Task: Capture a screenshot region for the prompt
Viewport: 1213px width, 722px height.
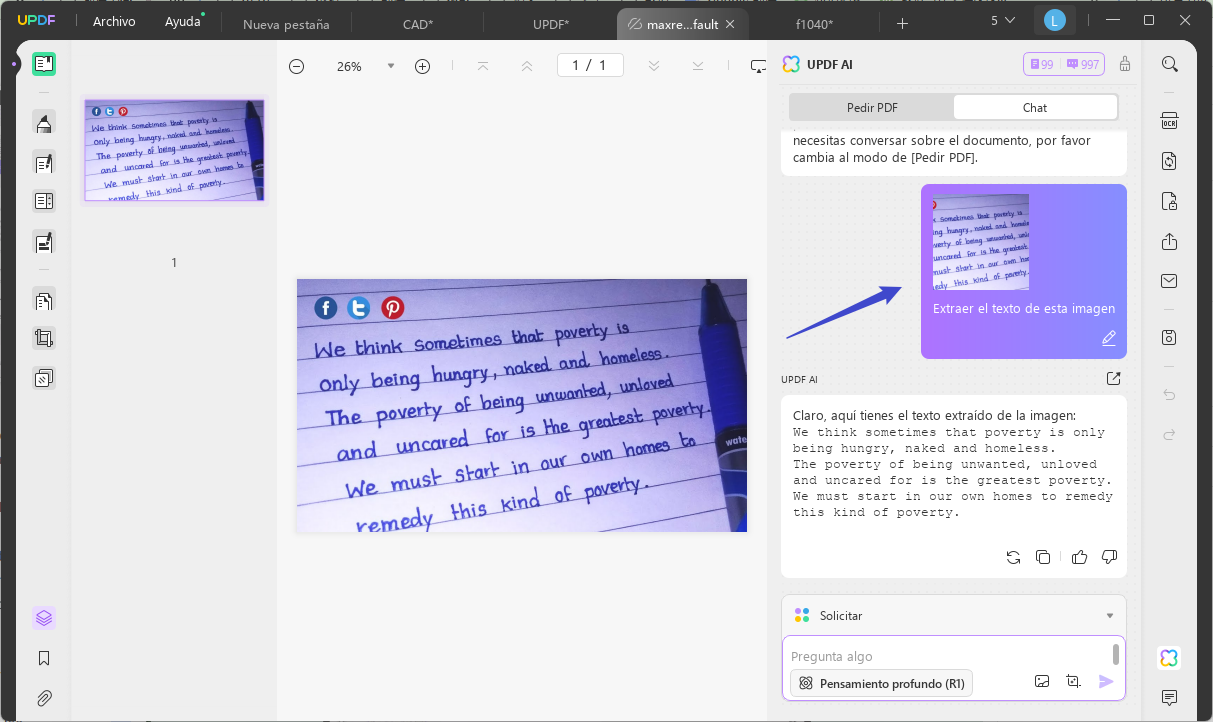Action: [1074, 681]
